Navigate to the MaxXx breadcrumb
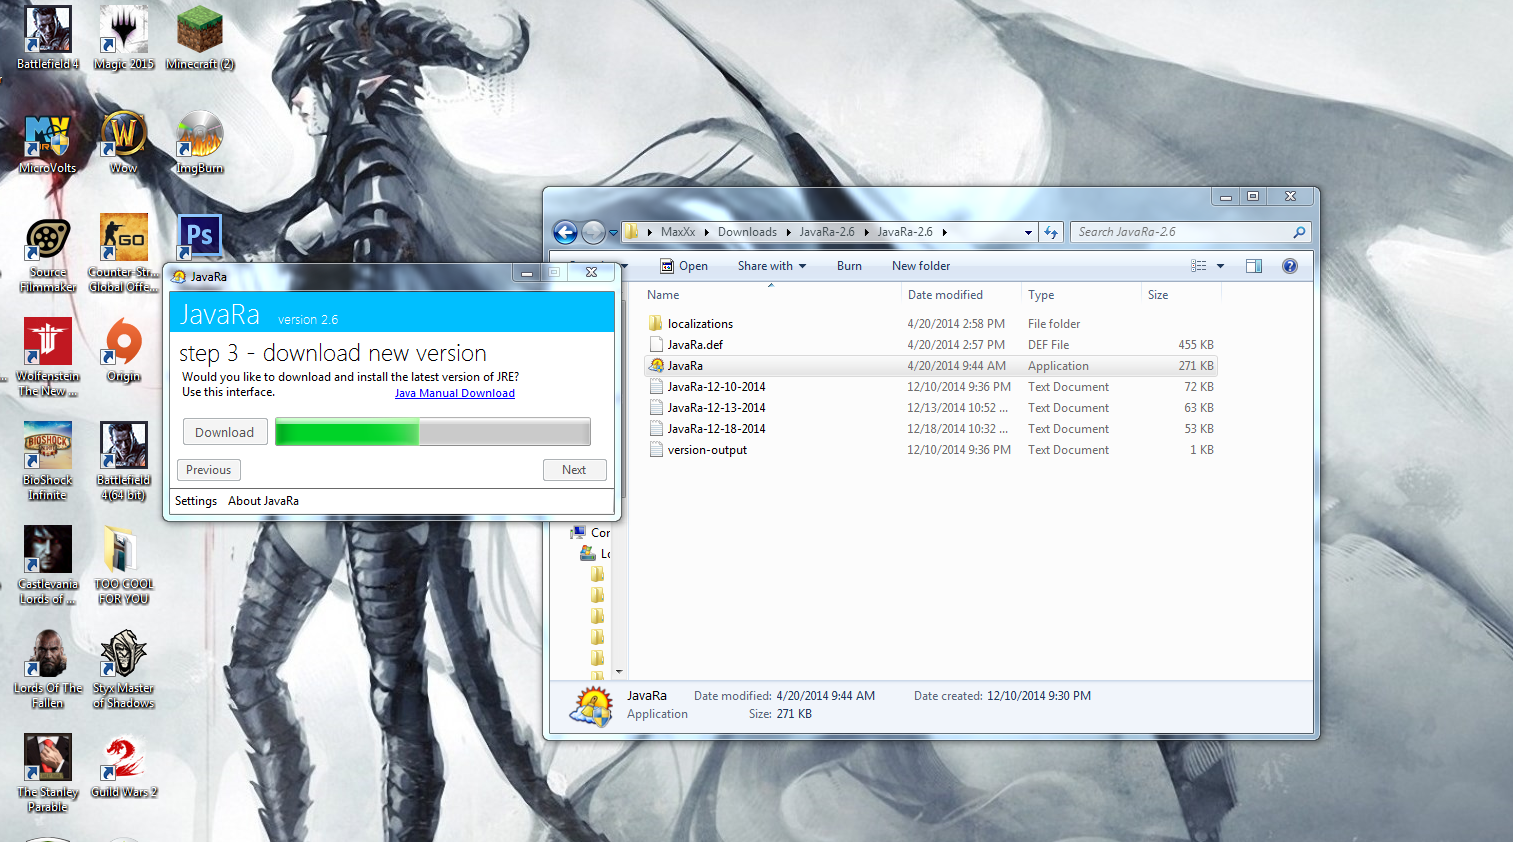The height and width of the screenshot is (842, 1513). 678,232
